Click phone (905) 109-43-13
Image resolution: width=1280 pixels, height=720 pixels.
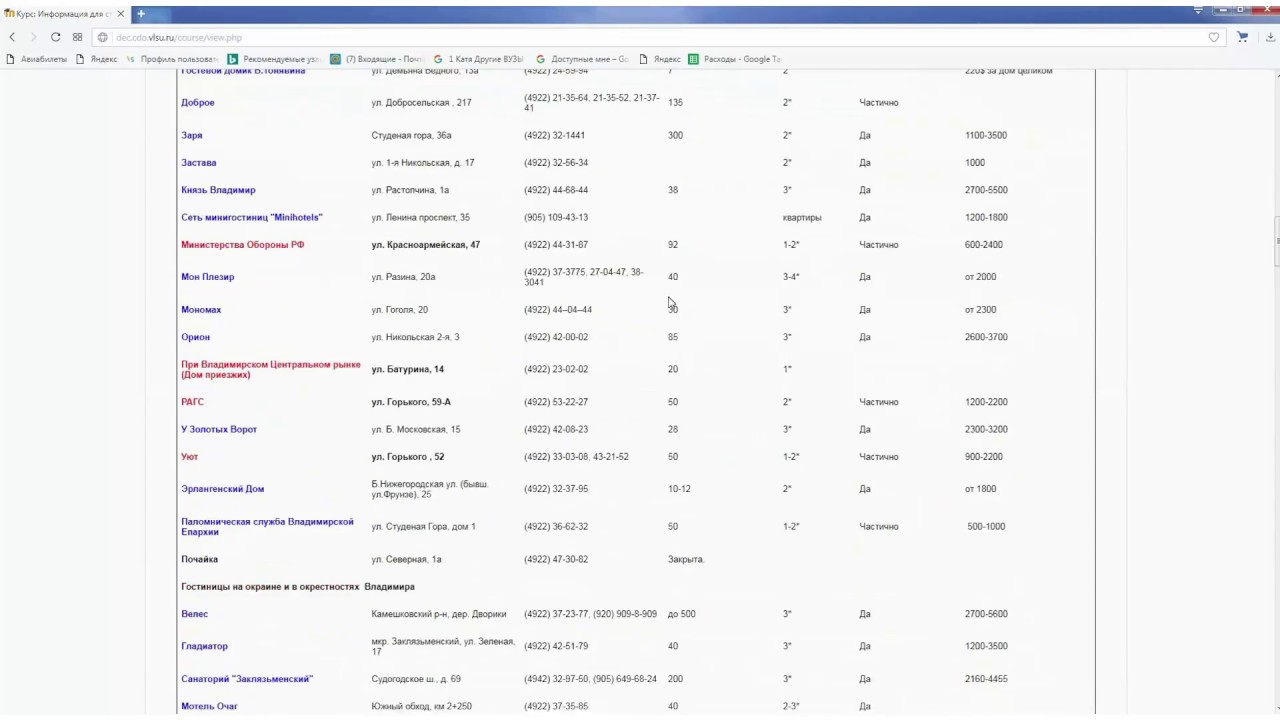tap(556, 217)
